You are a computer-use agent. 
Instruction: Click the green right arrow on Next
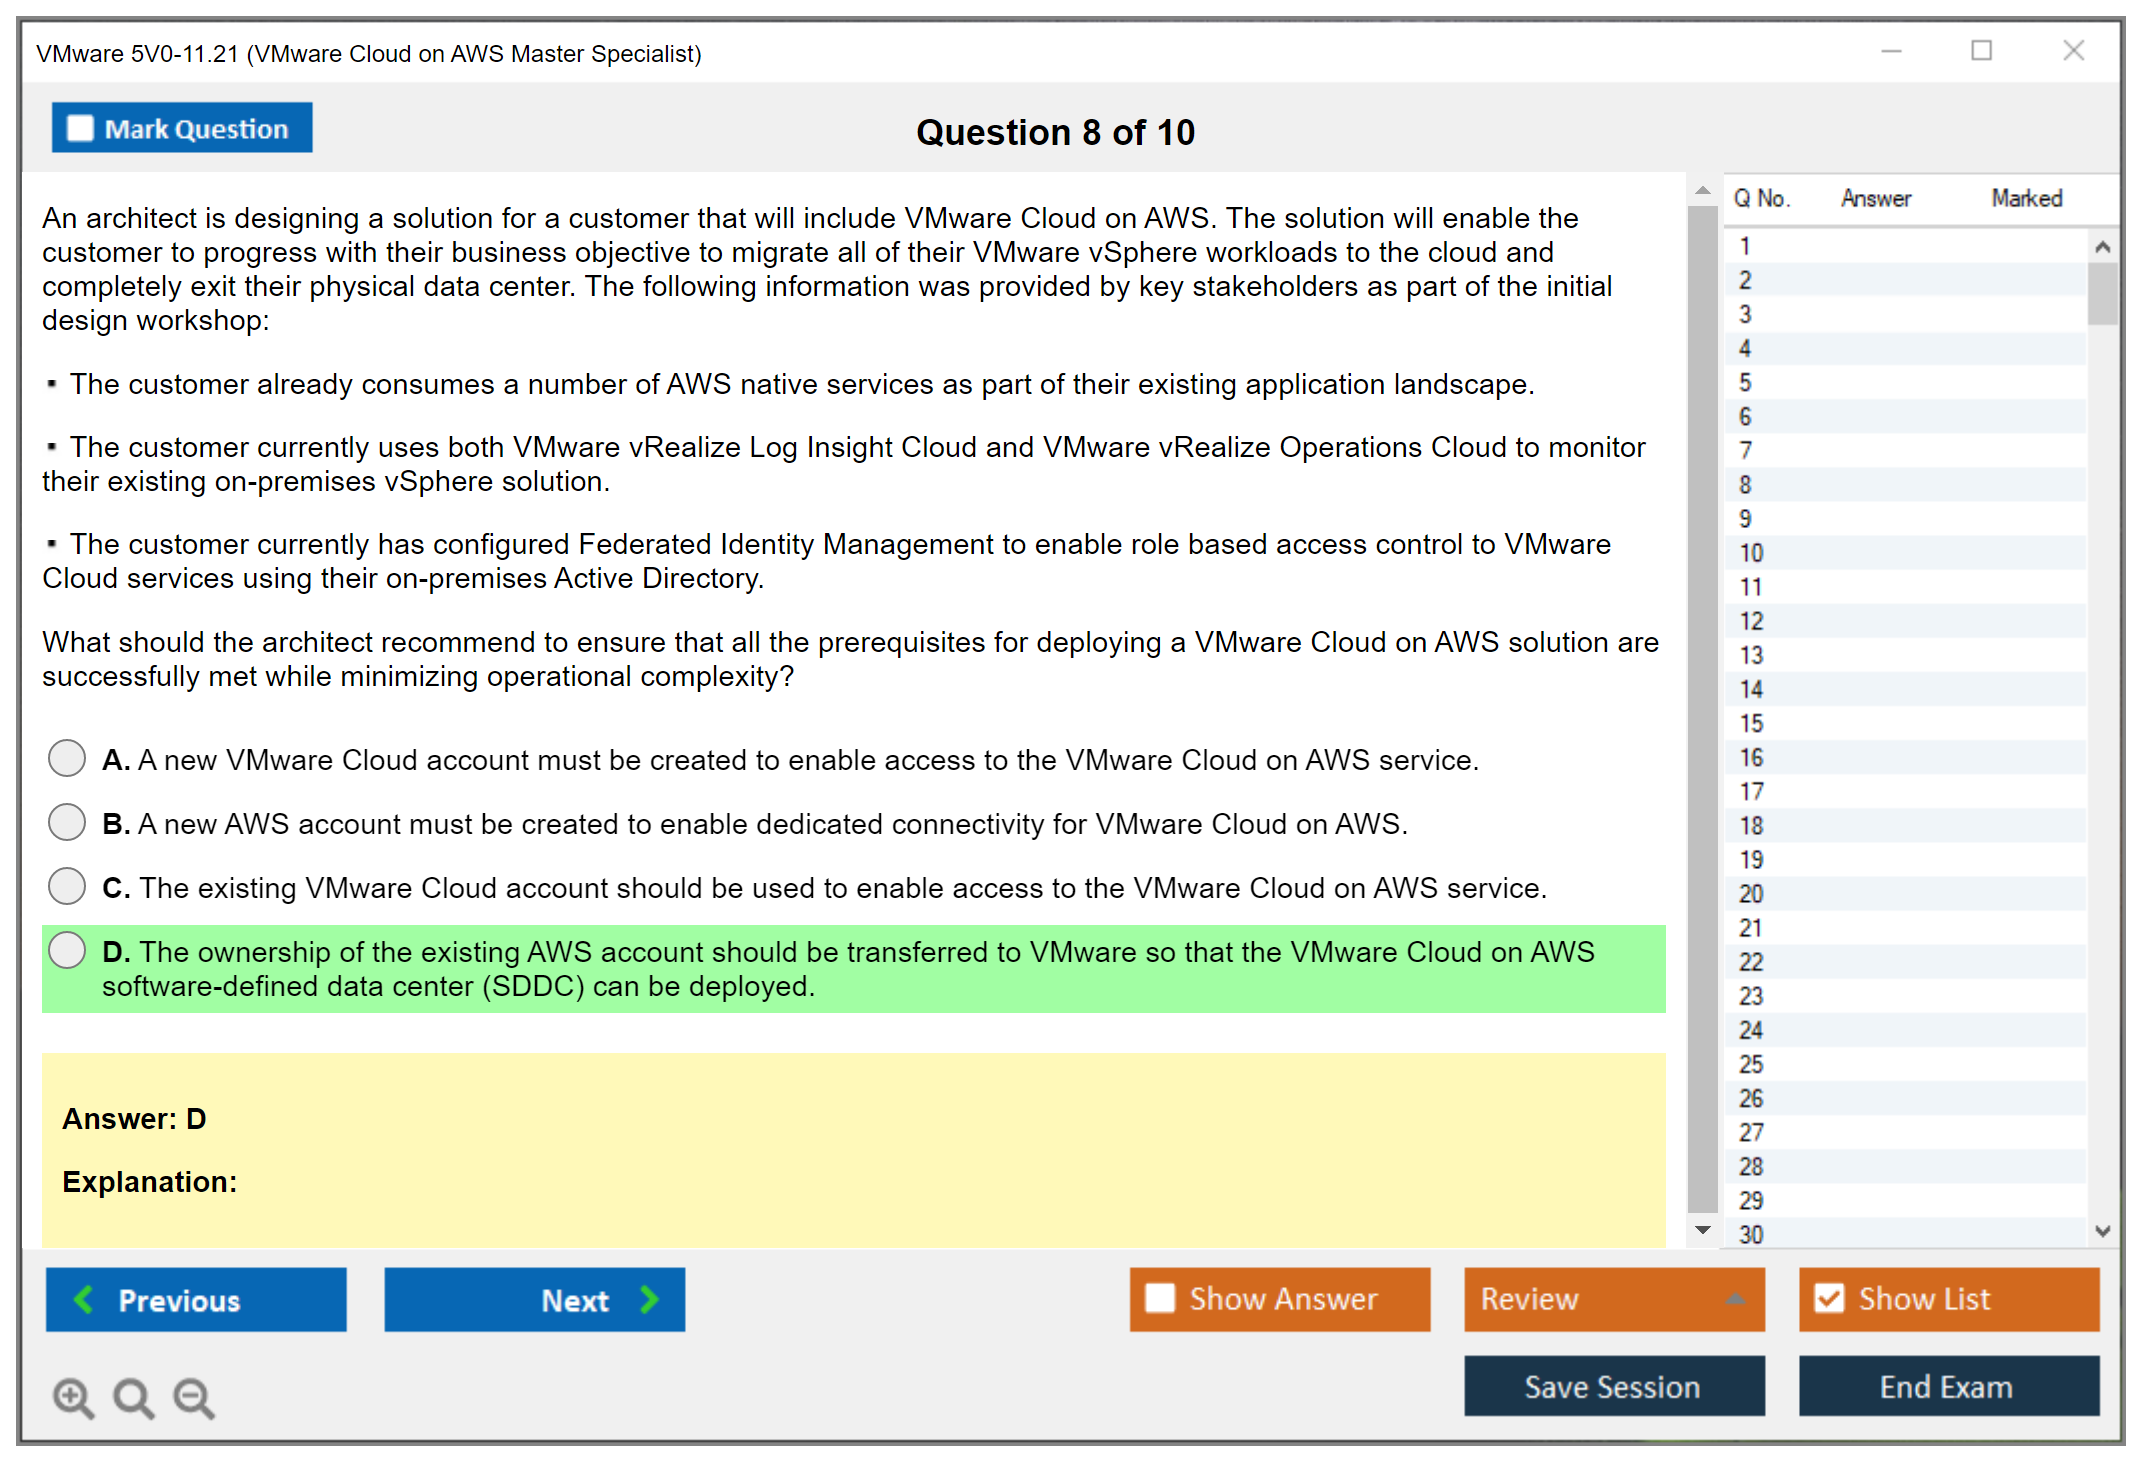[649, 1299]
